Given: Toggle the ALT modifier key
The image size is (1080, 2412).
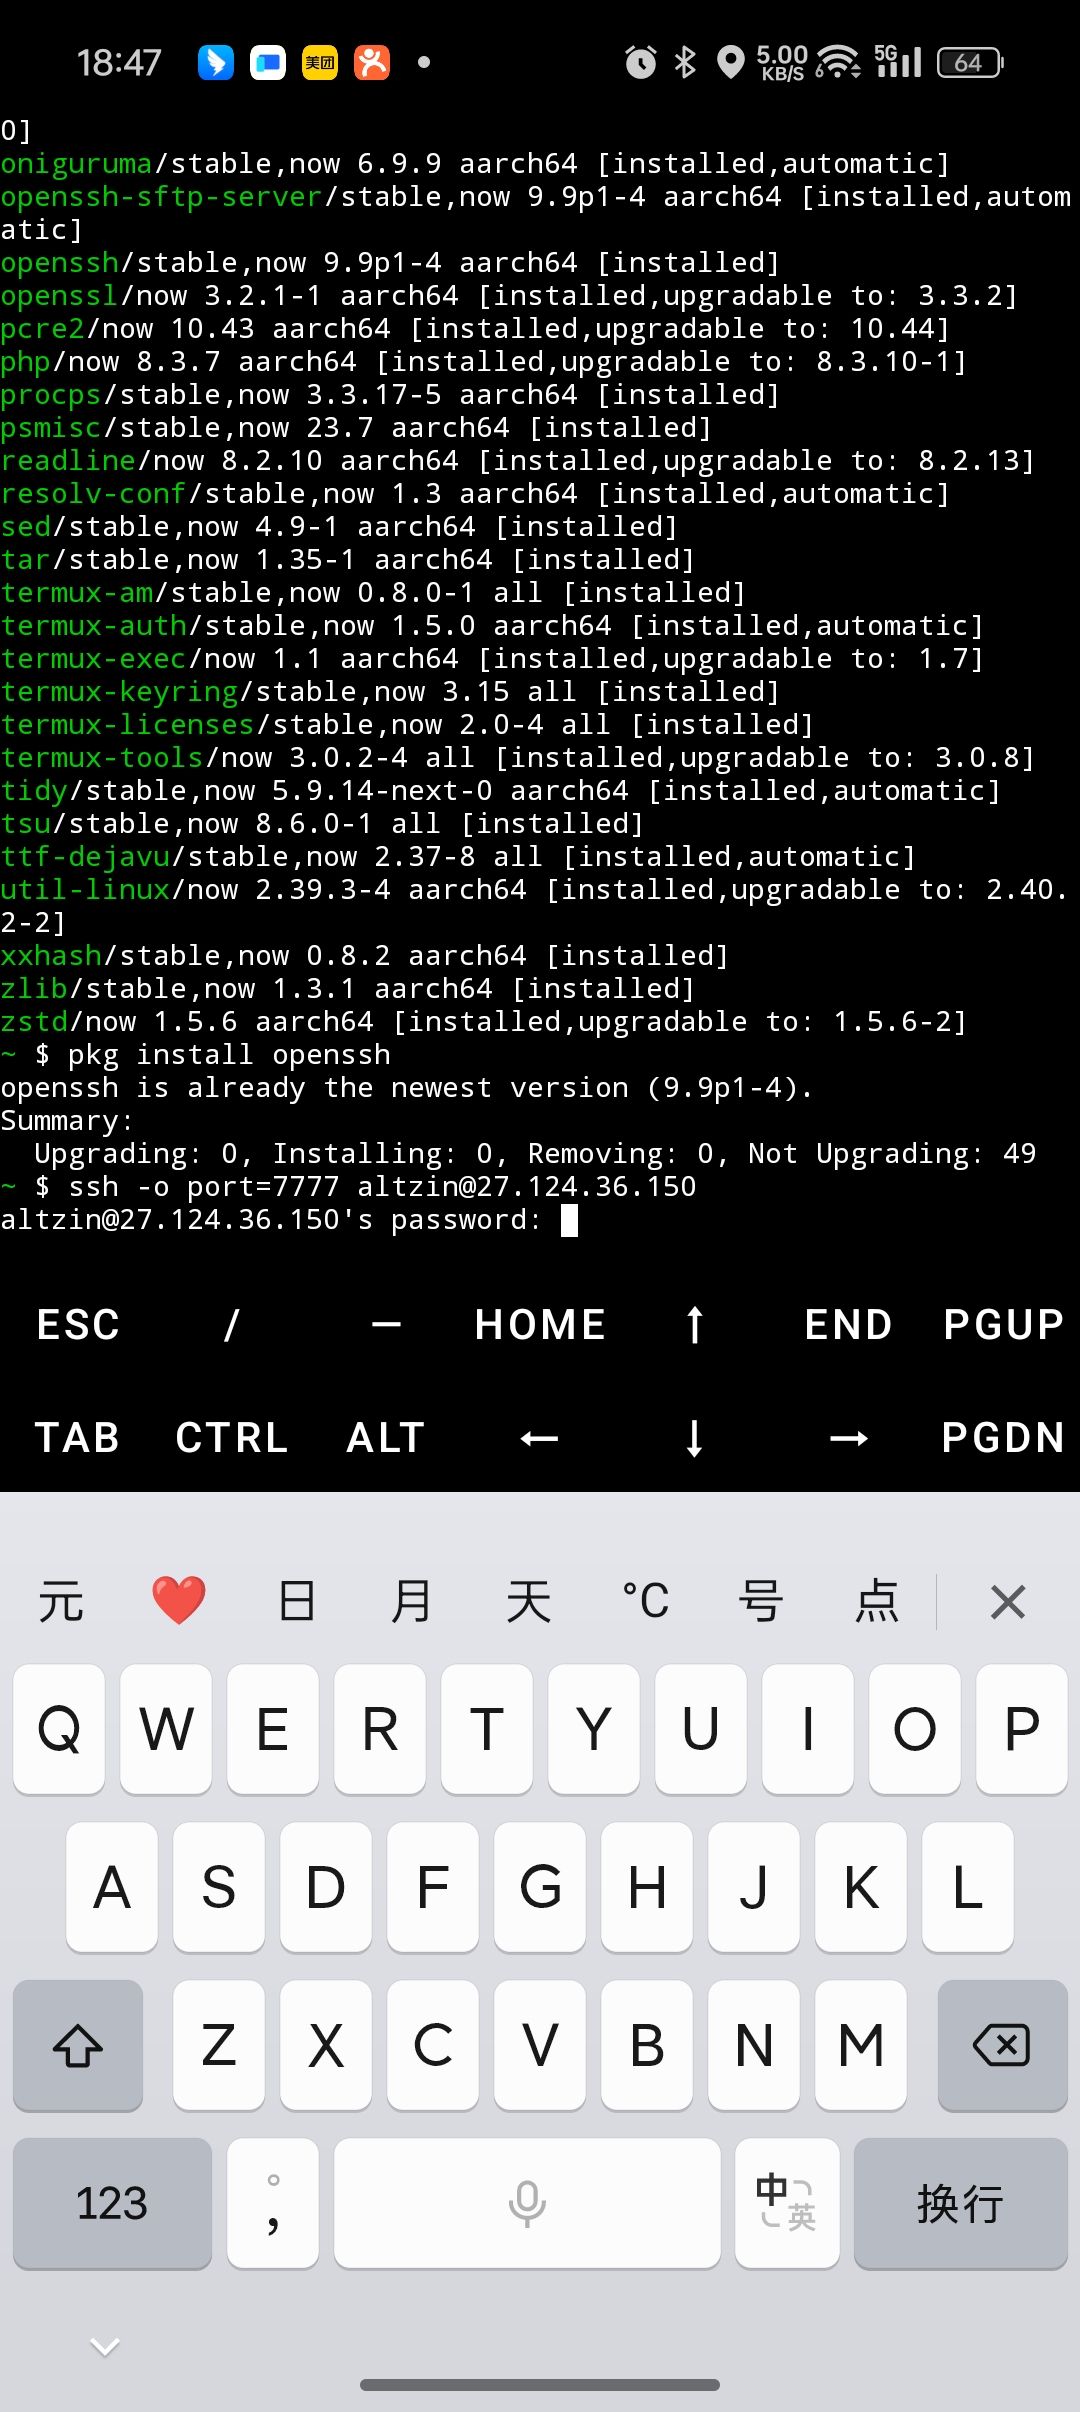Looking at the screenshot, I should click(x=385, y=1437).
